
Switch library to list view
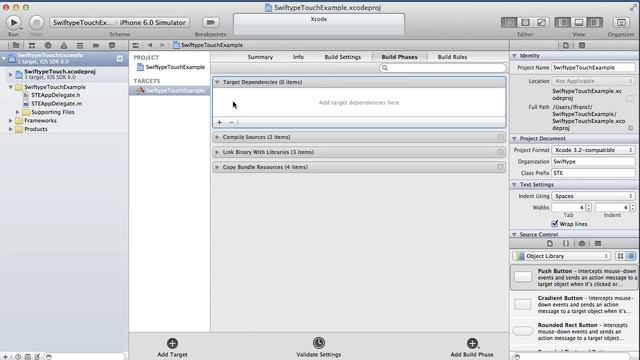[631, 256]
